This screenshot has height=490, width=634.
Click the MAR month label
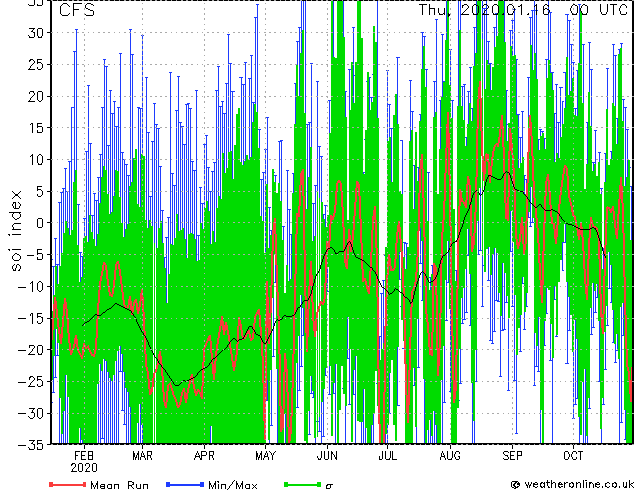pyautogui.click(x=142, y=456)
